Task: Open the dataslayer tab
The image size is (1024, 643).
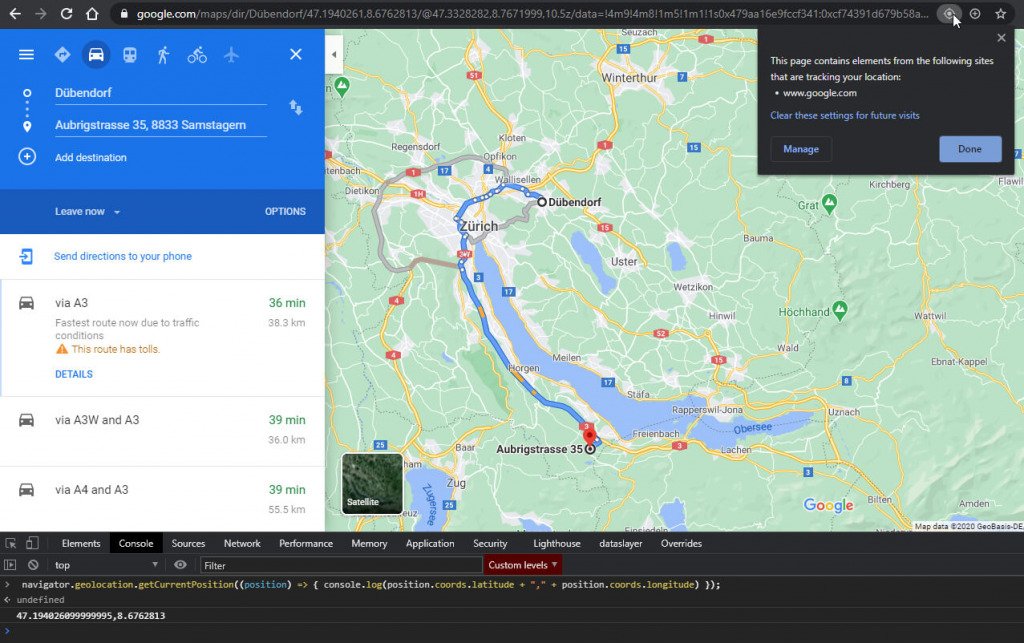Action: click(620, 543)
